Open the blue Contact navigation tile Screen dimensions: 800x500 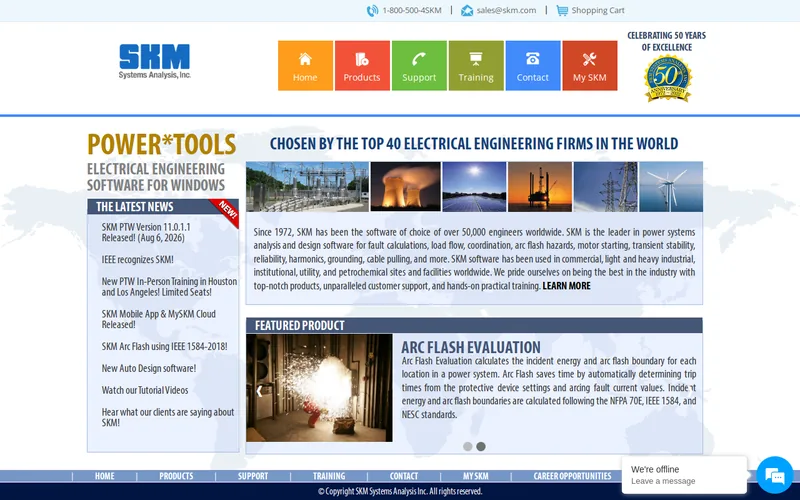(533, 65)
